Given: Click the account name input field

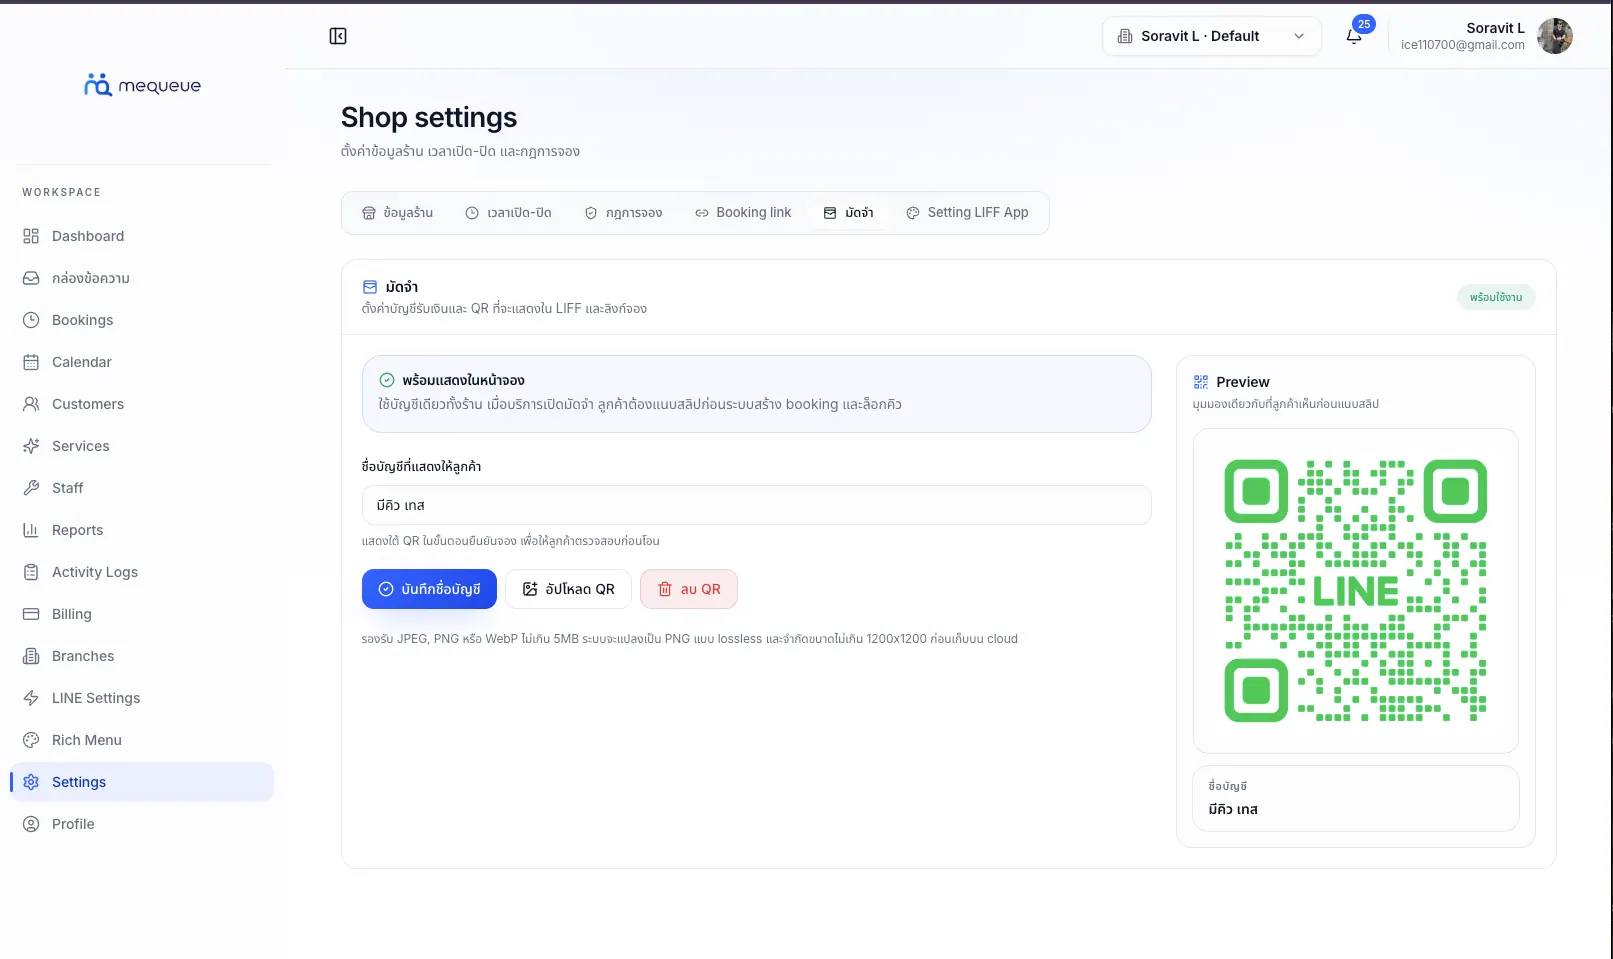Looking at the screenshot, I should tap(756, 505).
